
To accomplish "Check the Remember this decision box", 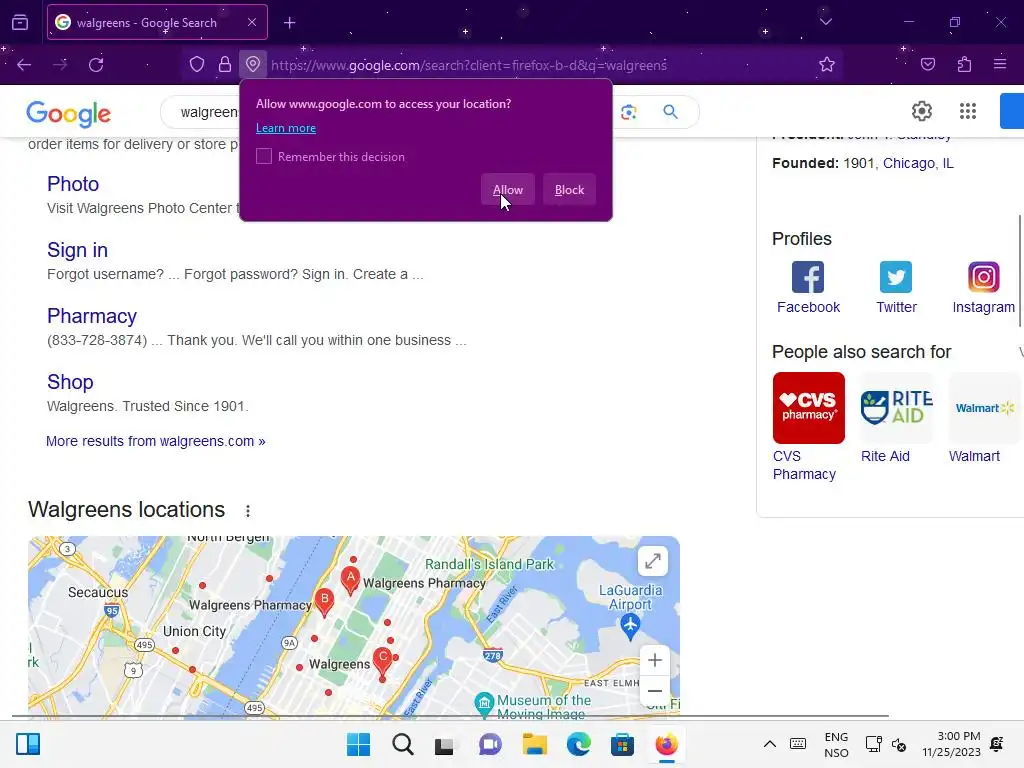I will pyautogui.click(x=264, y=156).
